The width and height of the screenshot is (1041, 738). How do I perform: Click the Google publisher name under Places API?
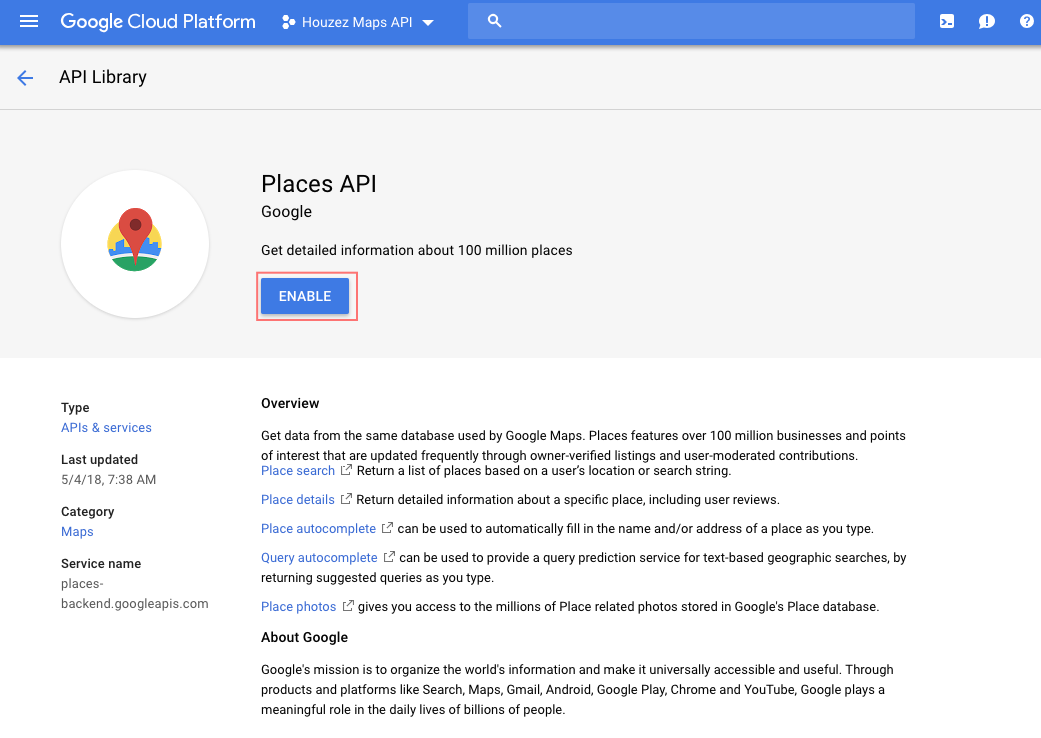point(286,212)
